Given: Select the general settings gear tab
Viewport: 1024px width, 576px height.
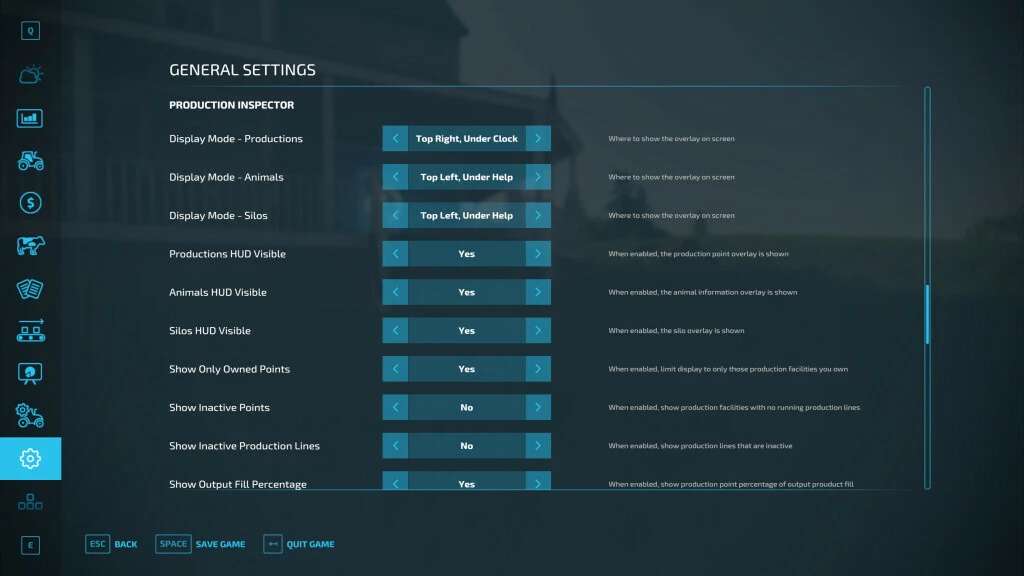Looking at the screenshot, I should tap(30, 459).
